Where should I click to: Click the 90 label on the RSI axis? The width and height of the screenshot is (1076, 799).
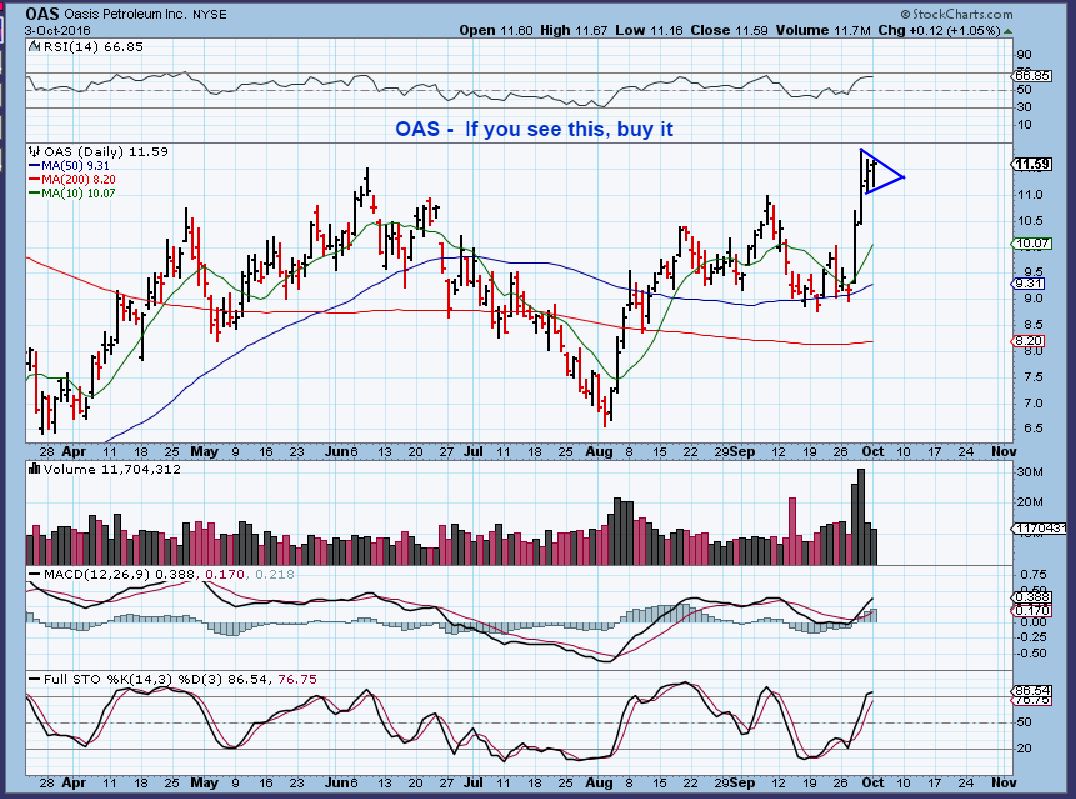(1024, 55)
